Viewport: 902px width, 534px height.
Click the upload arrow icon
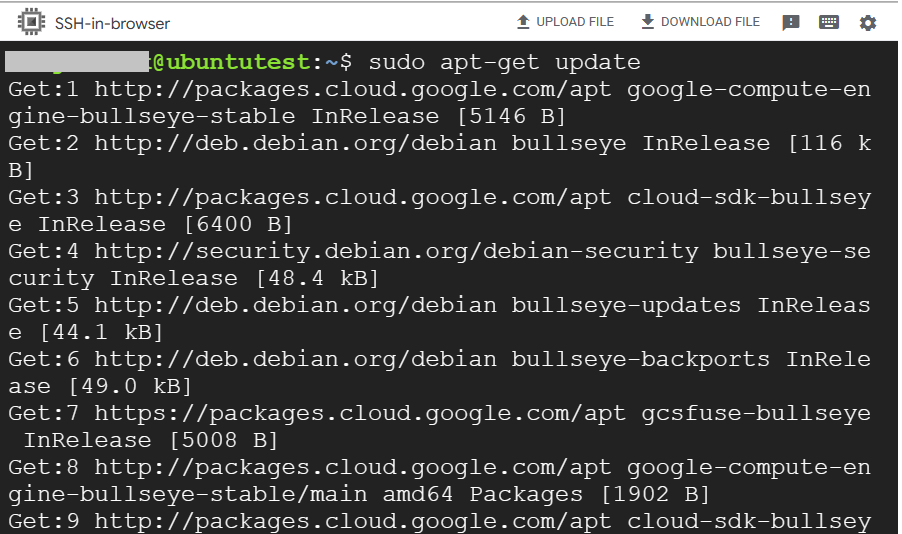tap(523, 22)
